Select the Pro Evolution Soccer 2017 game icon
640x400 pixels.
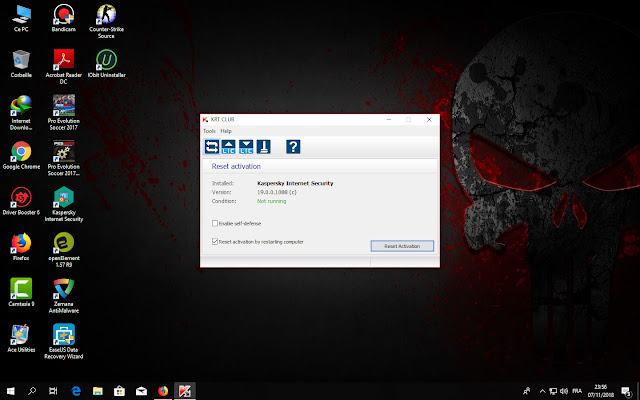[64, 113]
